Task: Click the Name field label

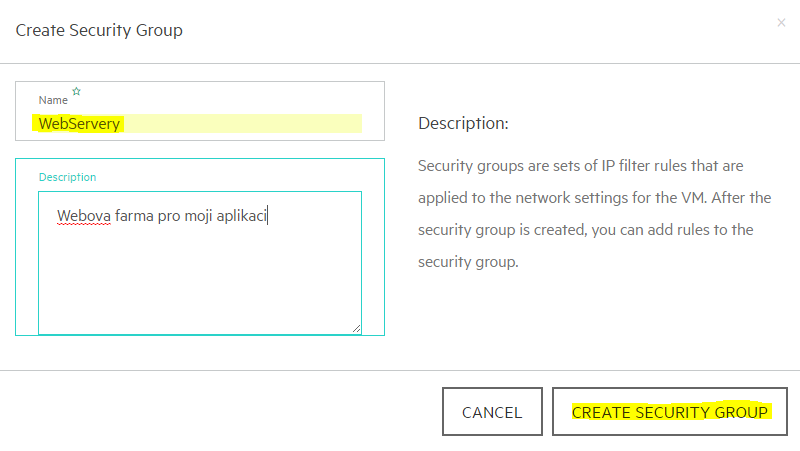Action: 53,100
